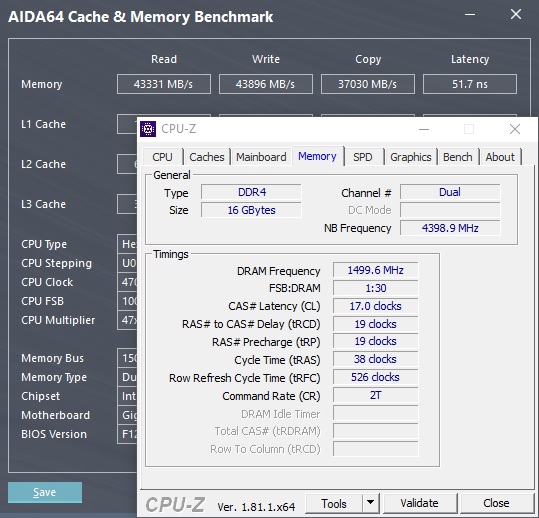Click the L2 Cache row label
539x518 pixels.
pos(43,164)
